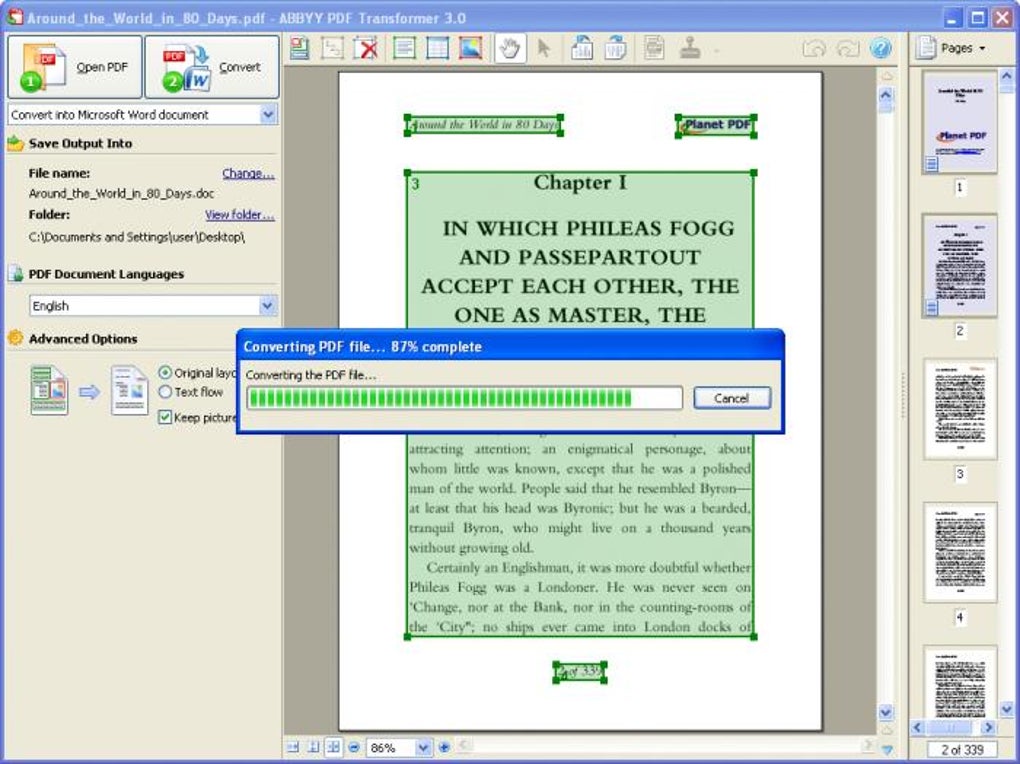Click the Change... file name link

(x=248, y=173)
